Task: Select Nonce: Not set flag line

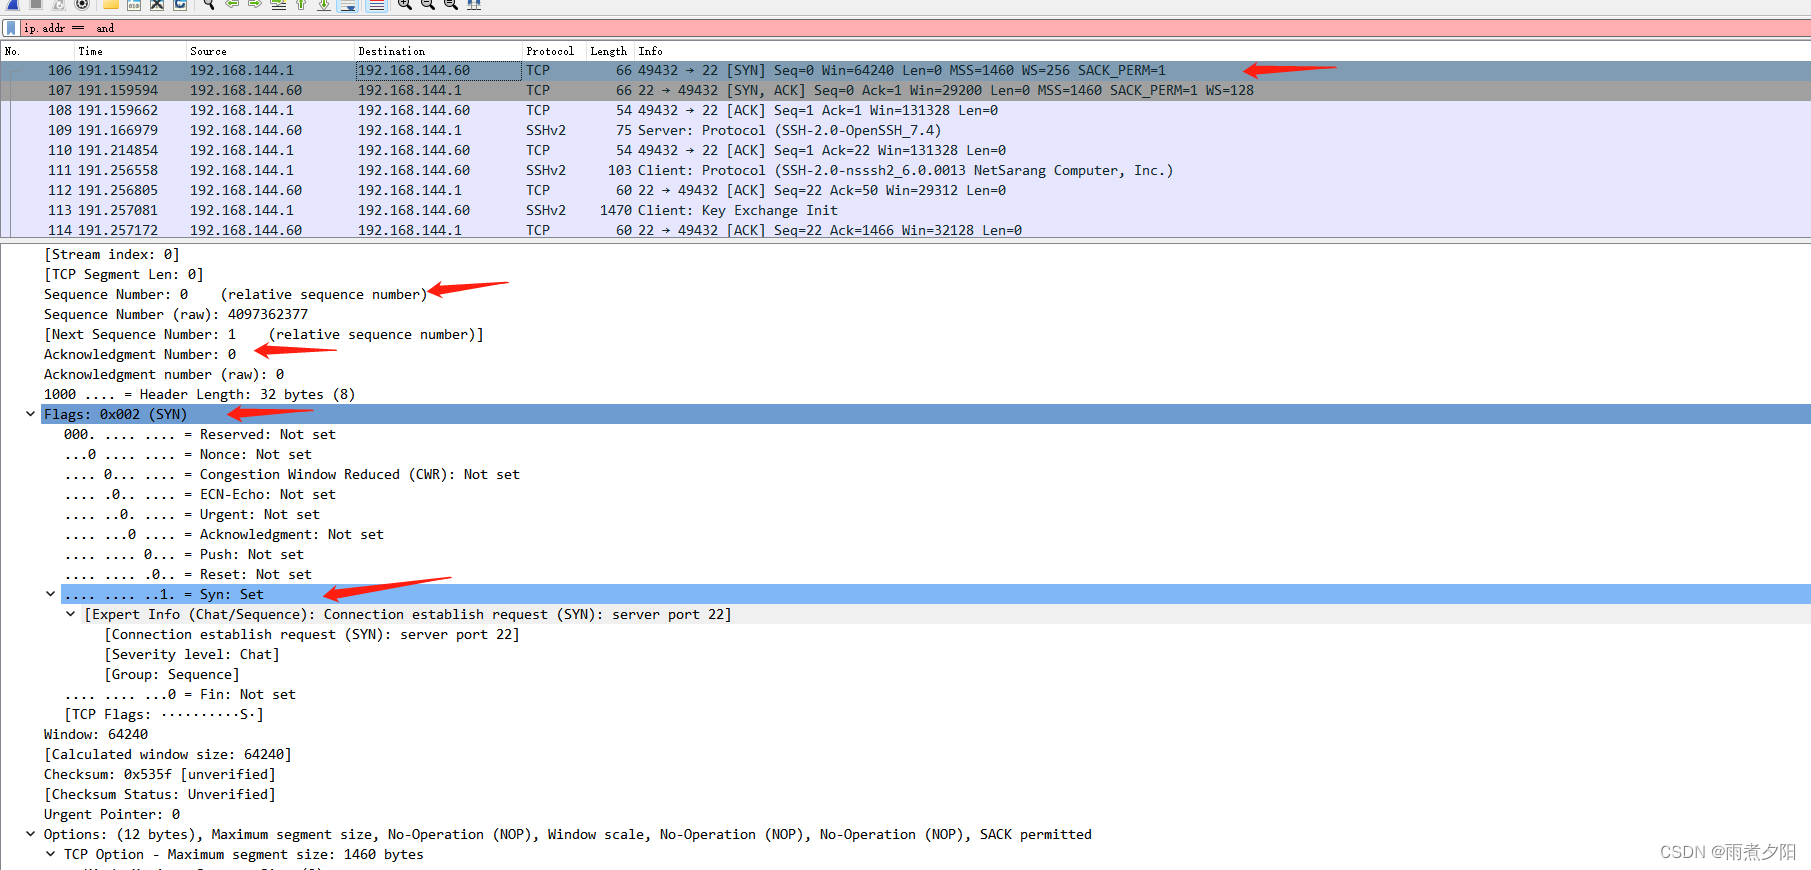Action: tap(188, 454)
